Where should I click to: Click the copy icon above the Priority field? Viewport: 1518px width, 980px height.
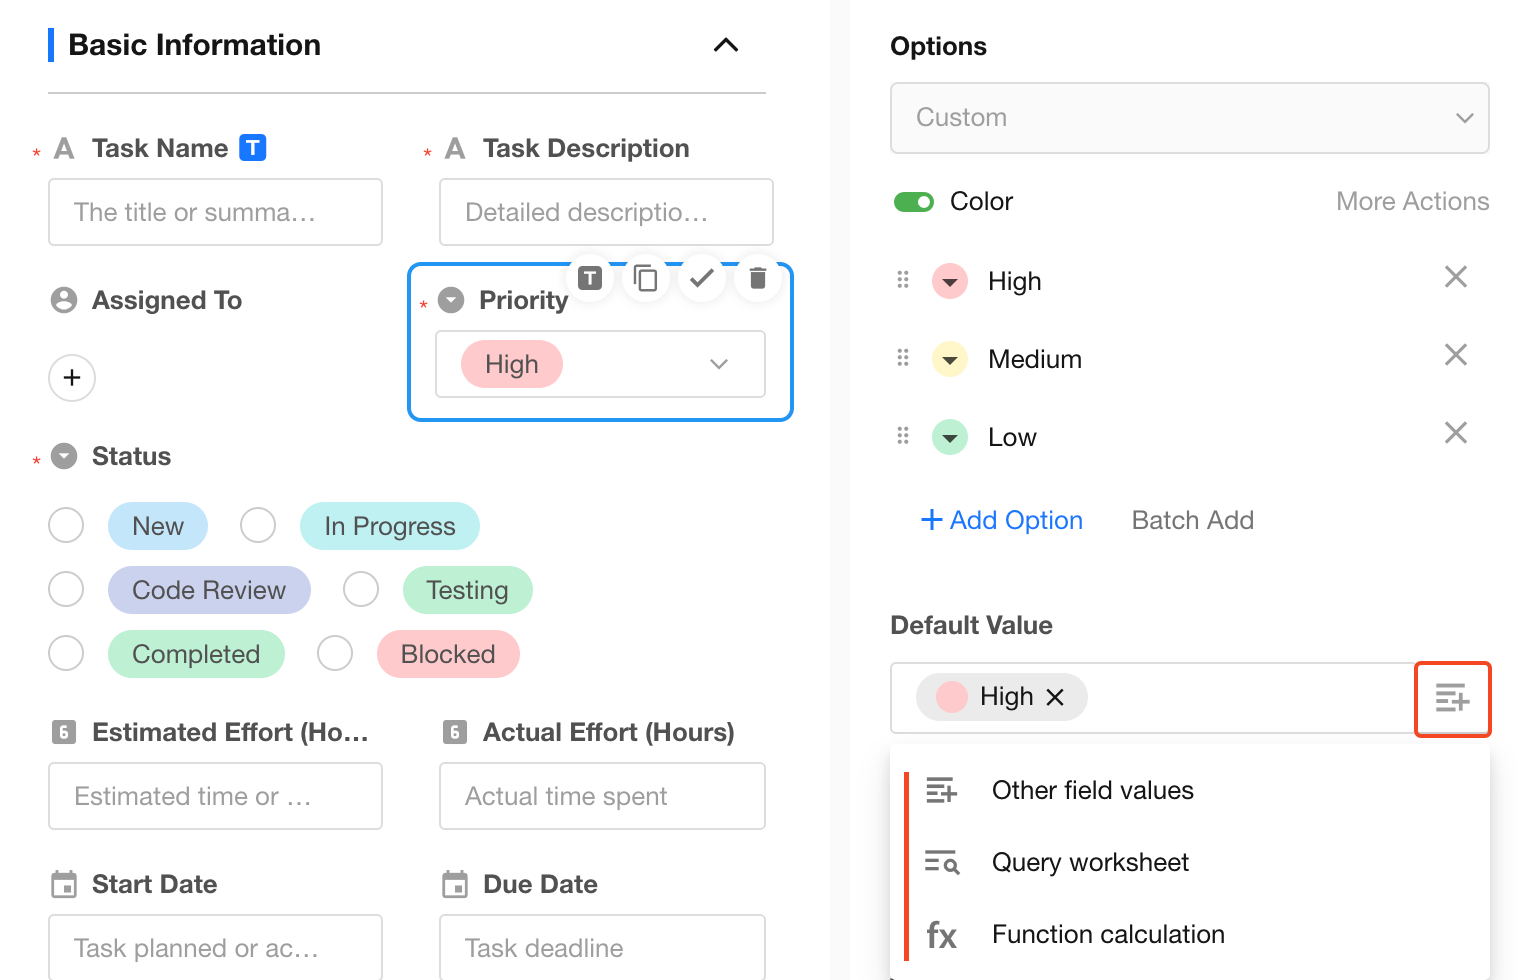(646, 278)
